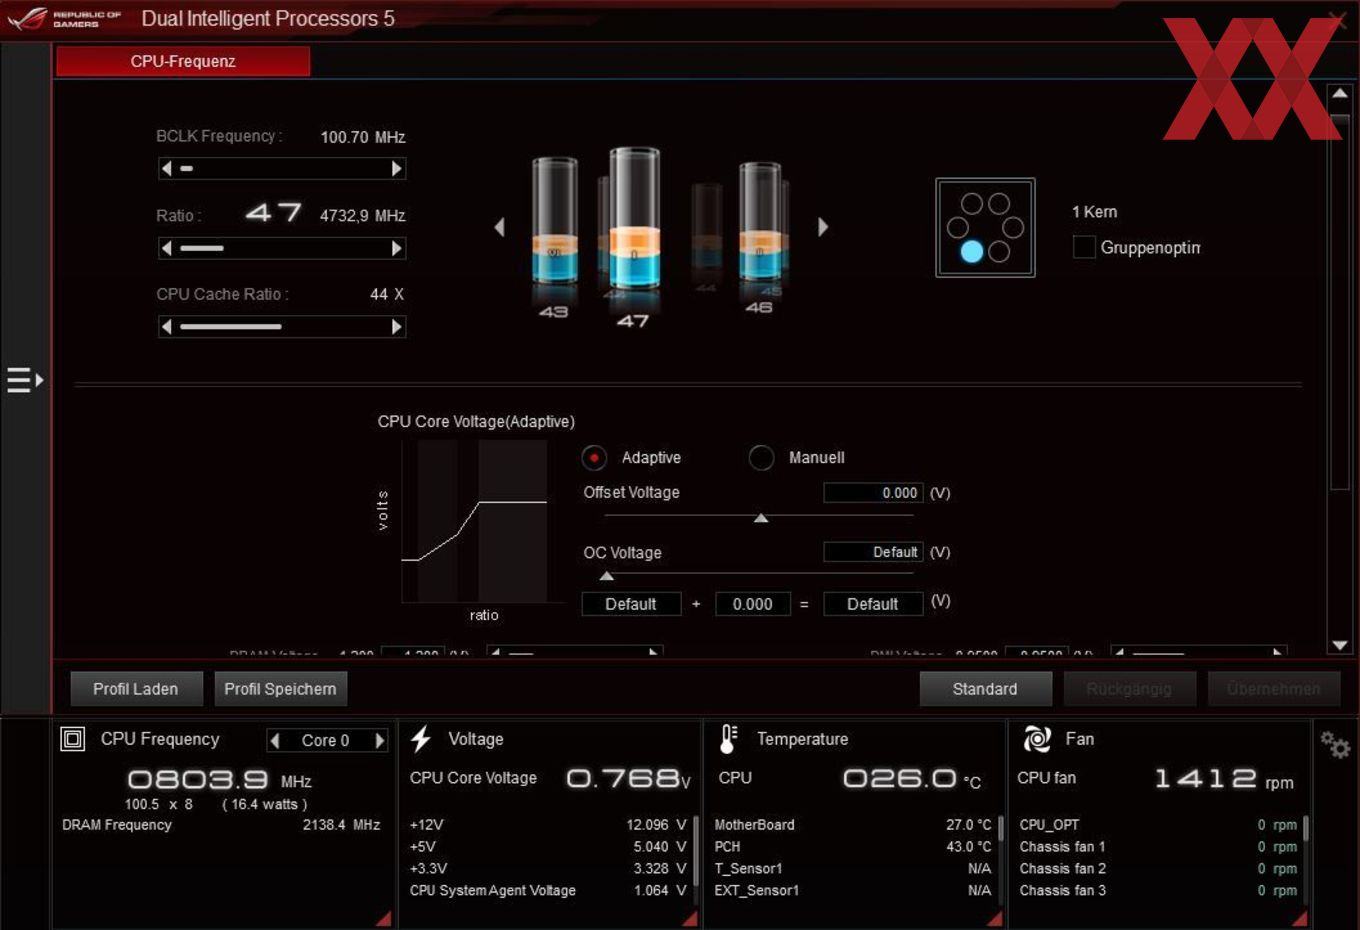Adjust the BCLK Frequency slider bar

tap(282, 169)
